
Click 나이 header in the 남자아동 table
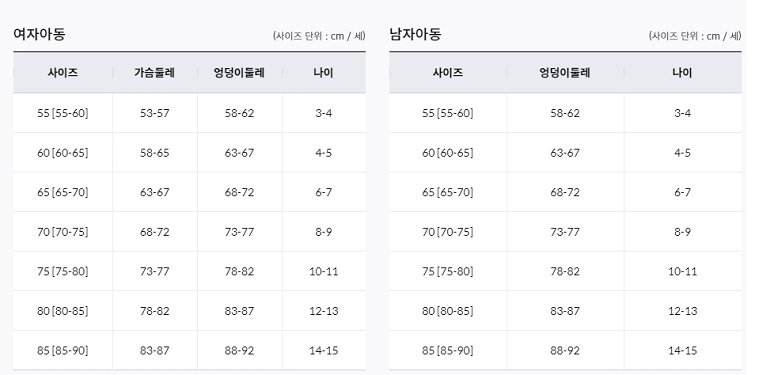tap(683, 73)
